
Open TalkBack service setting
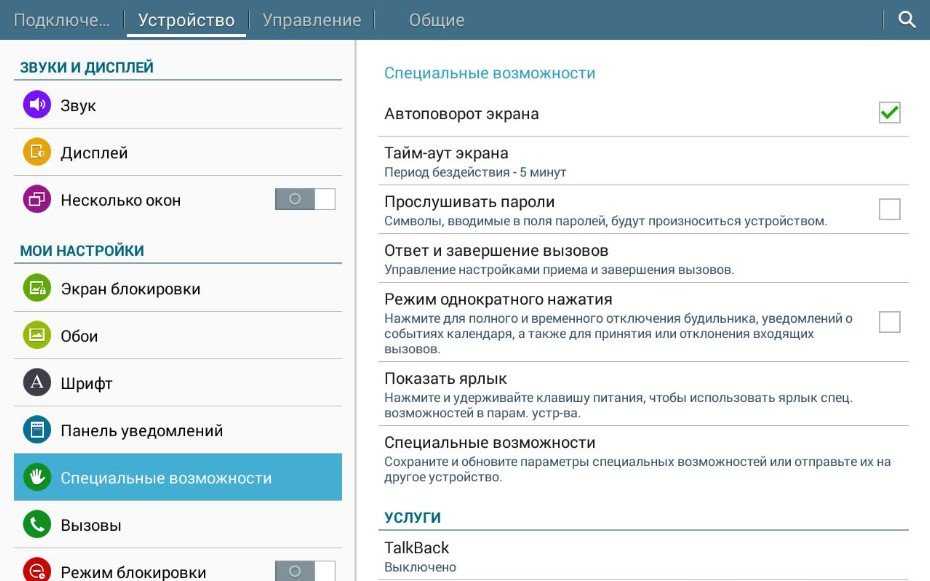point(644,556)
